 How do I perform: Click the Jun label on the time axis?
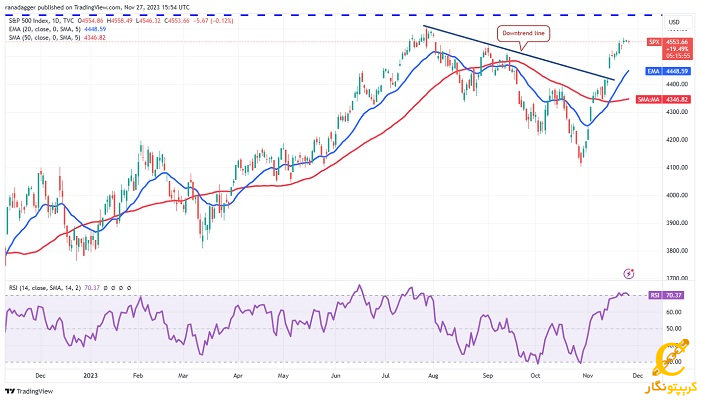(336, 376)
